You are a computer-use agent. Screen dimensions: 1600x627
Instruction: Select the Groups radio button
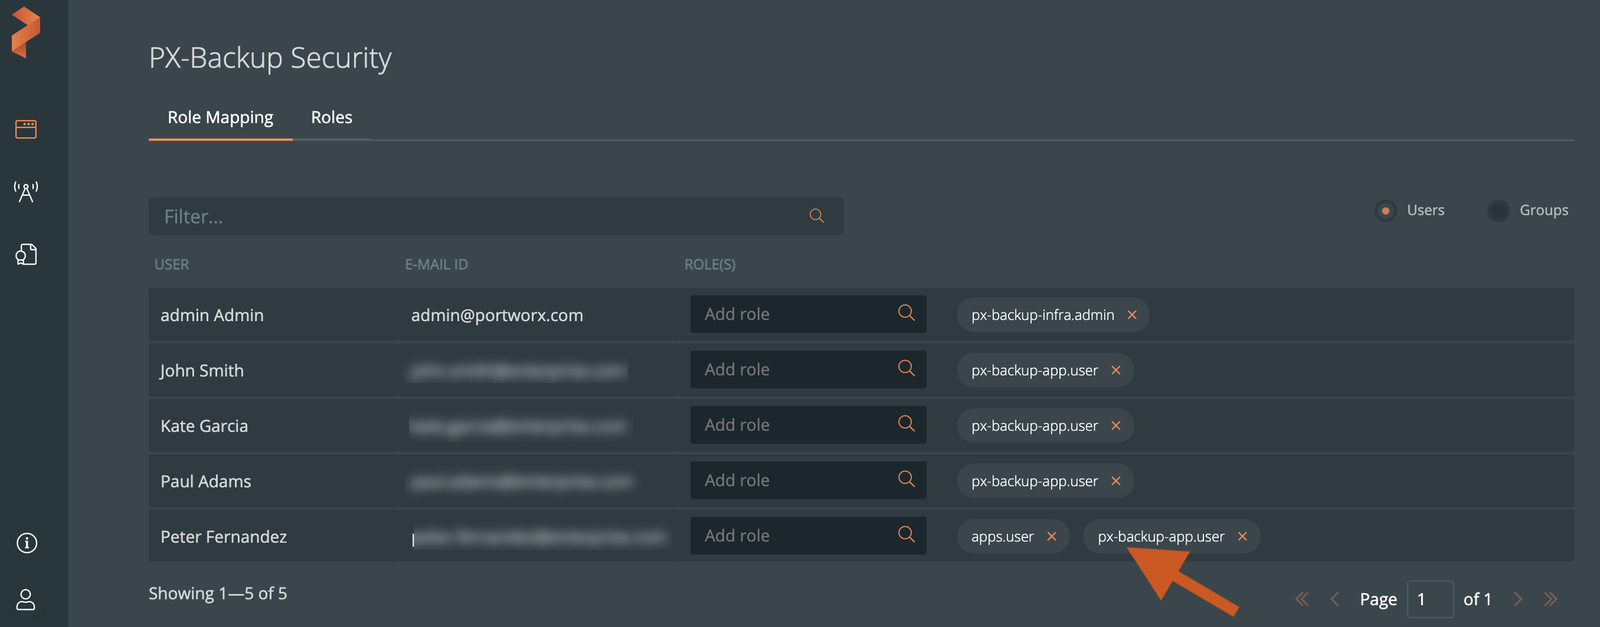pyautogui.click(x=1497, y=211)
